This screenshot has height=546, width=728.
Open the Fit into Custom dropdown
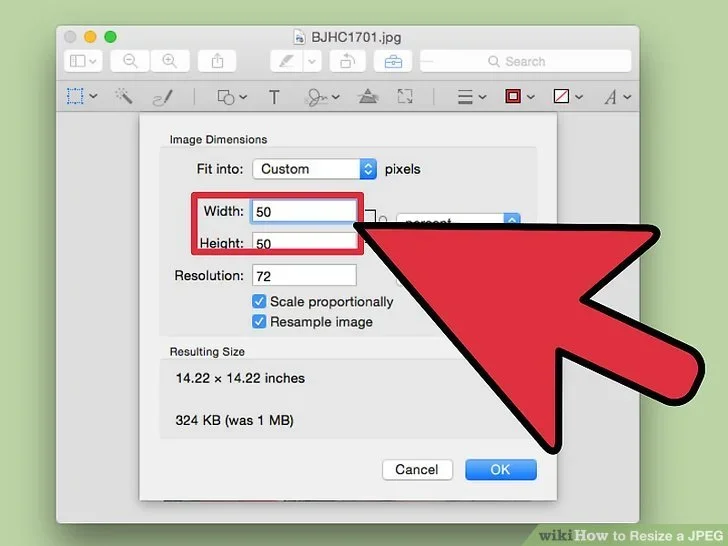[314, 169]
